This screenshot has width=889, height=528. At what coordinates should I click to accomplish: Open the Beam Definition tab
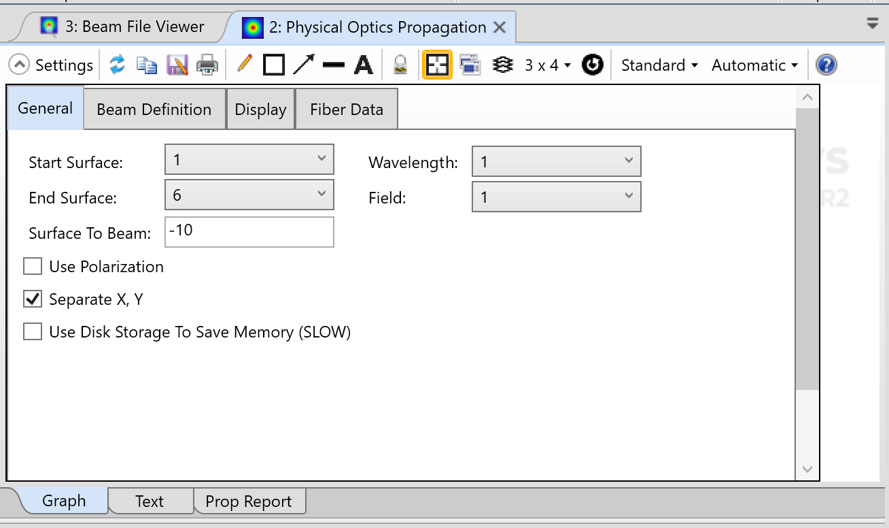pyautogui.click(x=154, y=109)
